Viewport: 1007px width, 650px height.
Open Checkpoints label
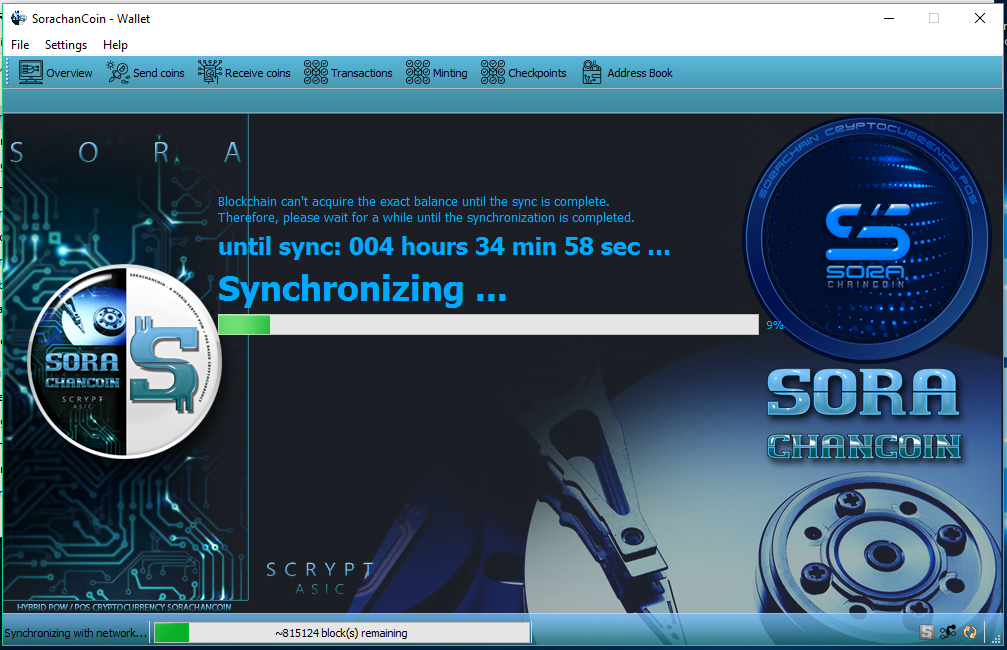coord(538,73)
